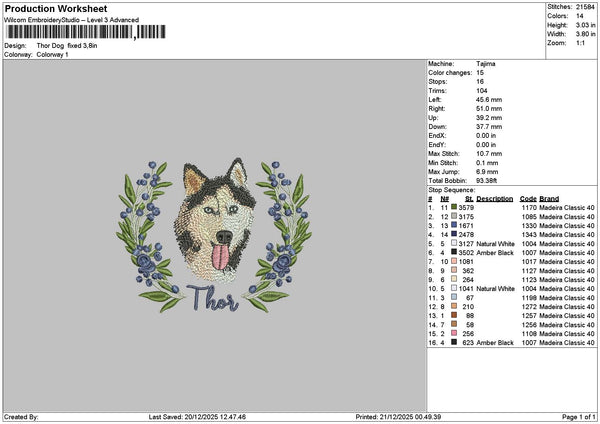Click the "Code" column header

(x=528, y=199)
